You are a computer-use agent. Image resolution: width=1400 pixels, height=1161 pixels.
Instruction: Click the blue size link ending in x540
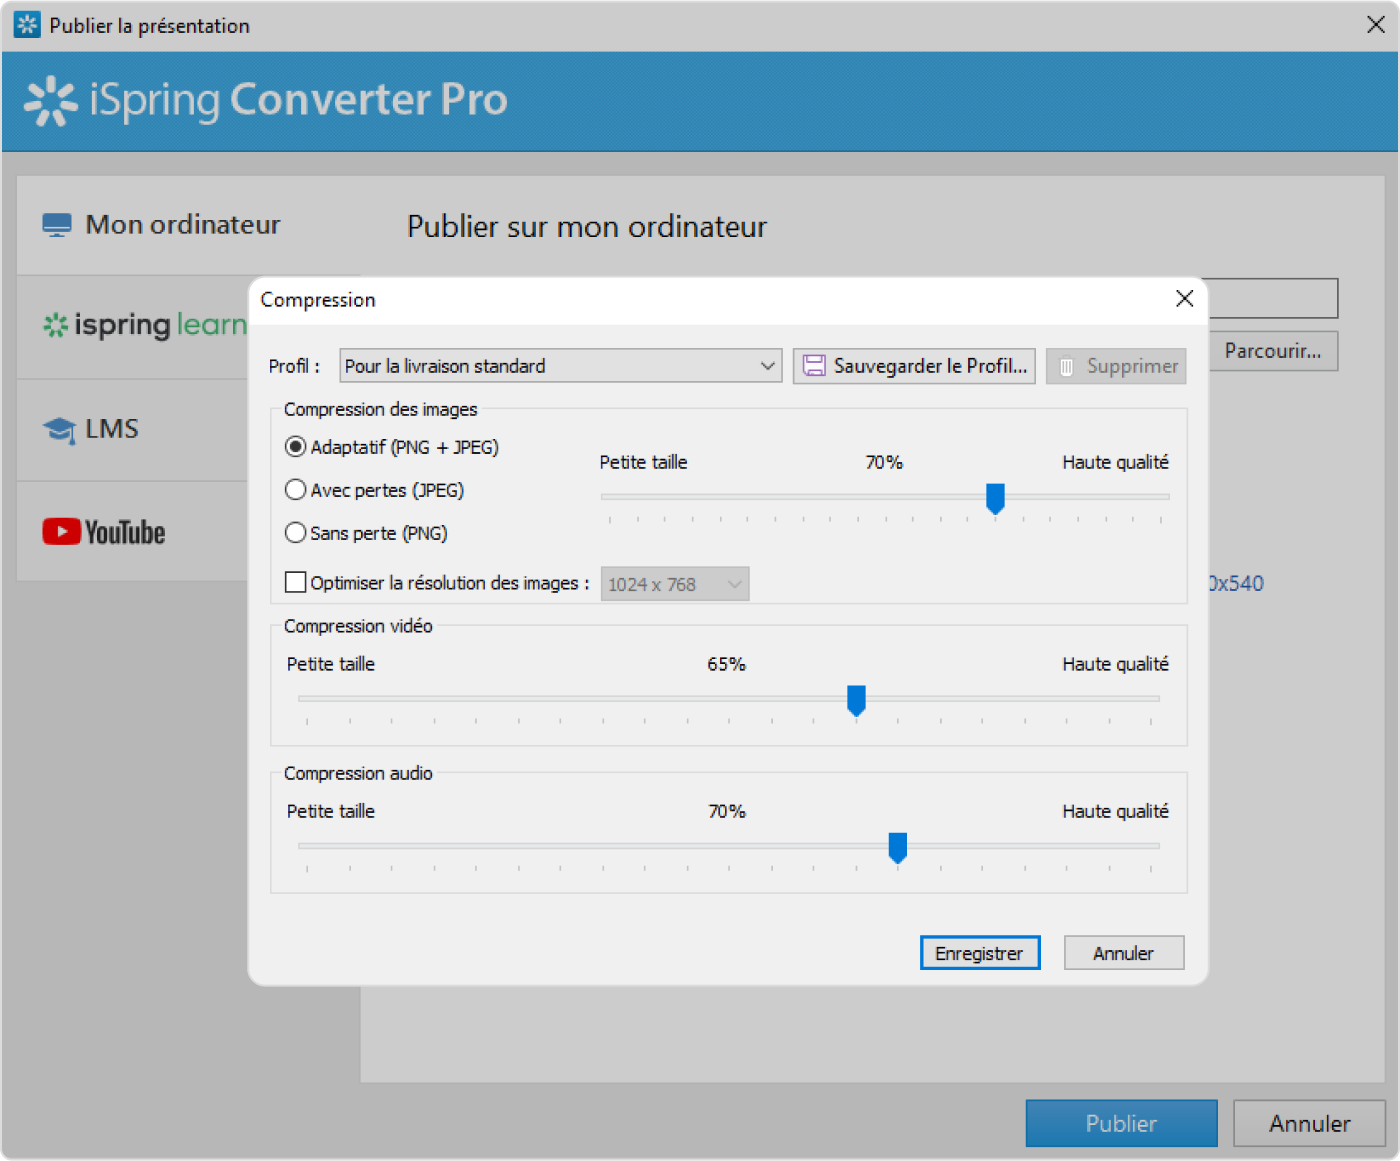(1236, 584)
